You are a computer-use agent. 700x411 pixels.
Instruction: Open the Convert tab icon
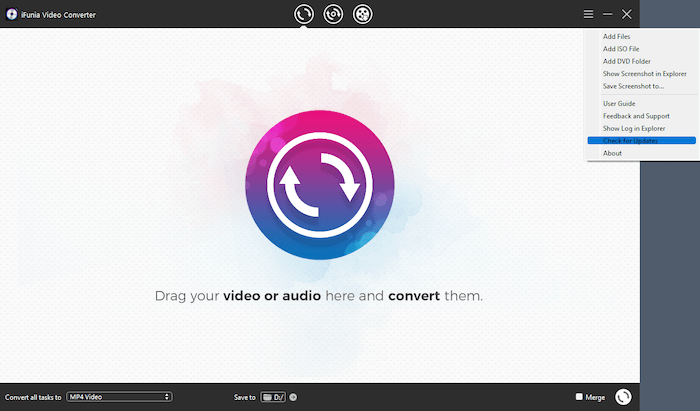click(304, 14)
